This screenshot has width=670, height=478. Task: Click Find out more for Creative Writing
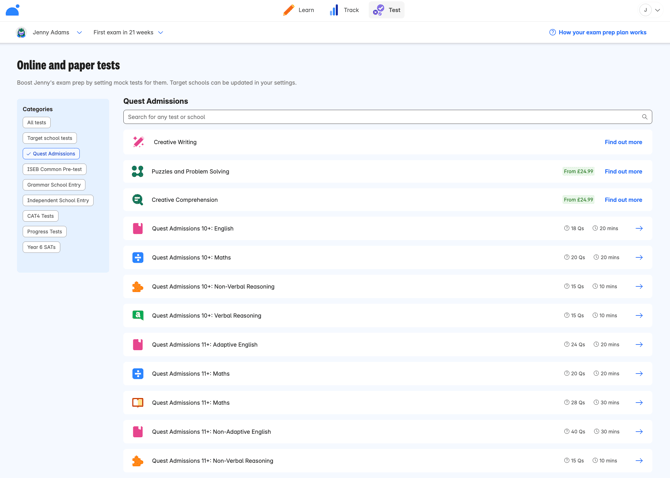click(x=623, y=142)
